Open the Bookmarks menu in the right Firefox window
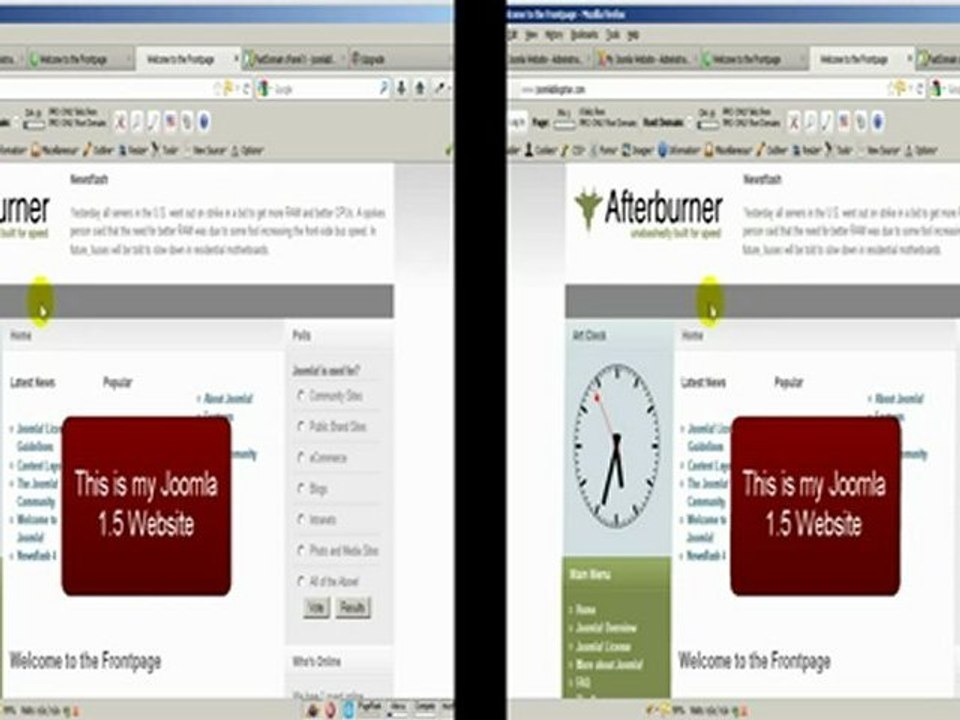Screen dimensions: 960x720 (x=583, y=35)
